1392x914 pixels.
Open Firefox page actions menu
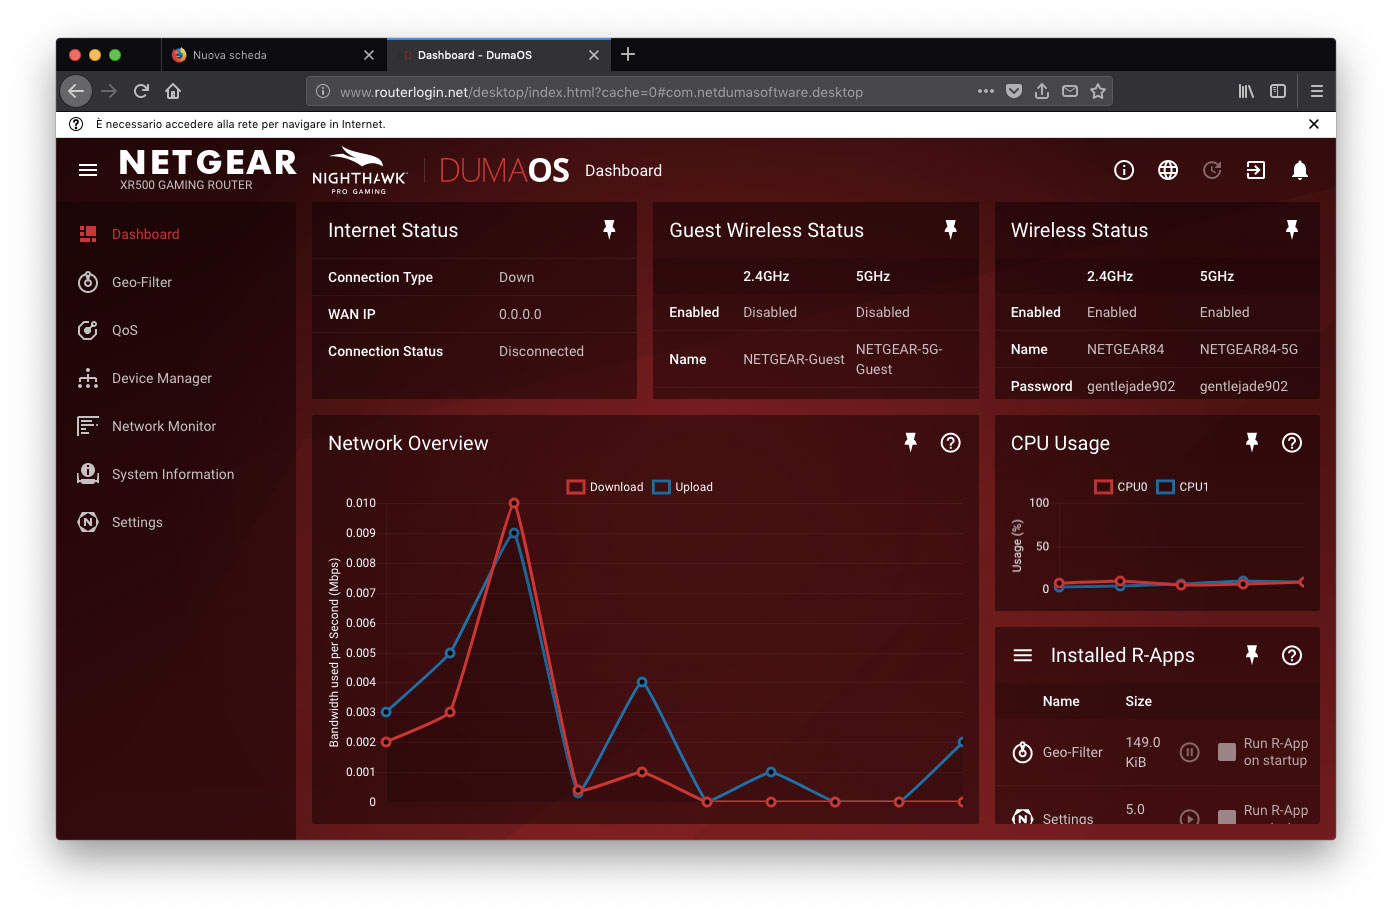(986, 91)
